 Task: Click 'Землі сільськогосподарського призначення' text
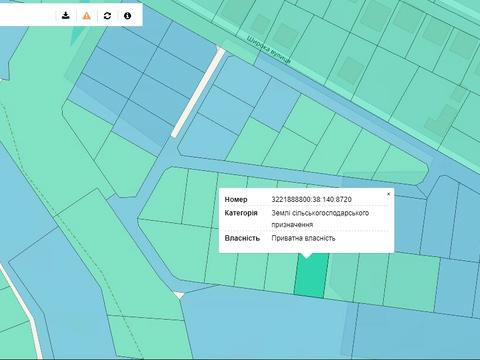click(x=320, y=219)
